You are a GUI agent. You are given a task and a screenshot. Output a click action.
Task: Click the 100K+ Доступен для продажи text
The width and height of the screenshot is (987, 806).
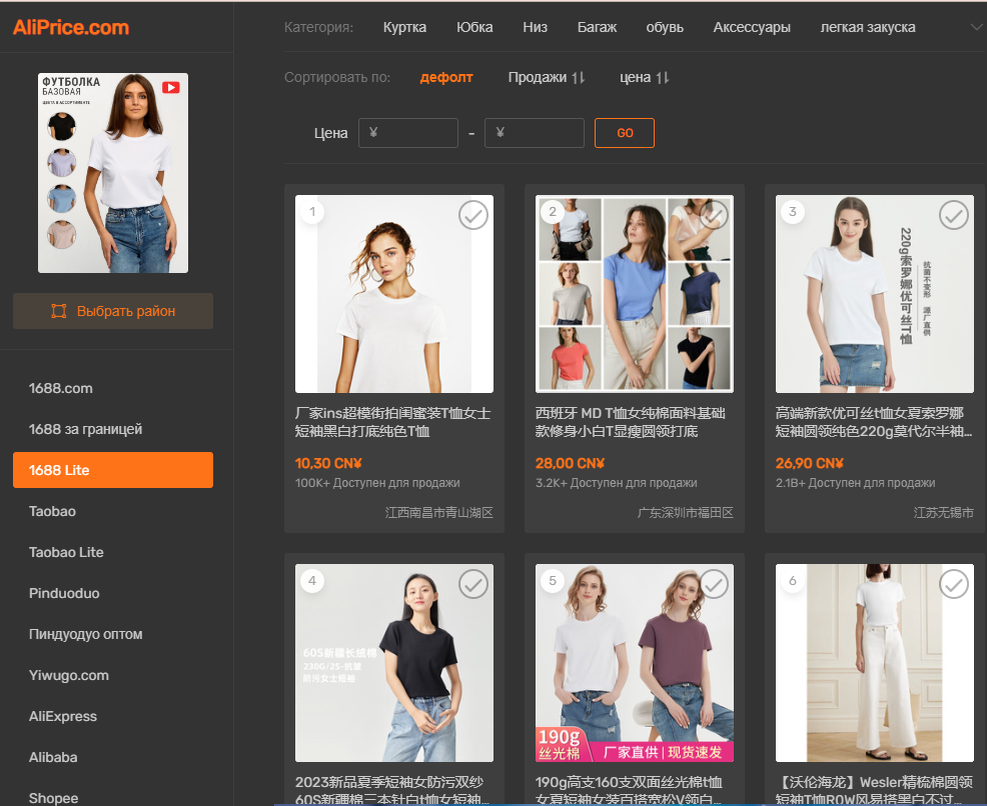[378, 483]
